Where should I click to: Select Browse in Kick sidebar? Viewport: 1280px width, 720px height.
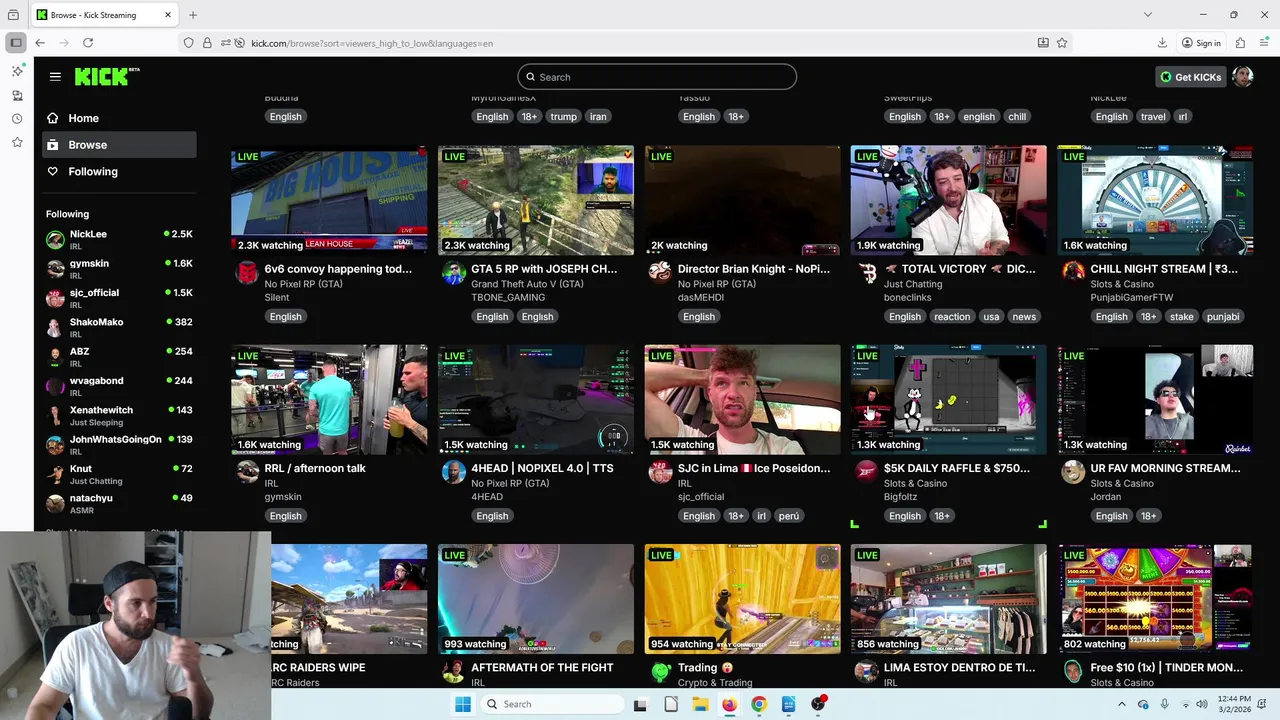(119, 145)
